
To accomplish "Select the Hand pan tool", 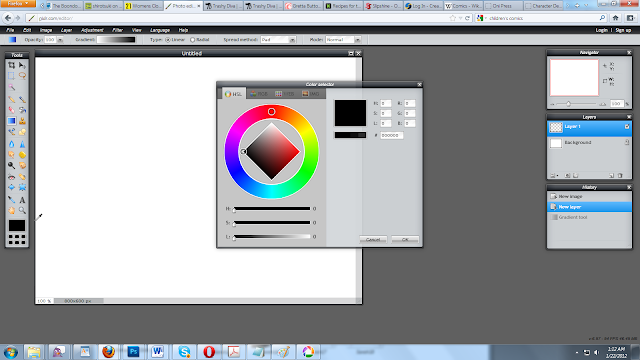I will point(11,211).
